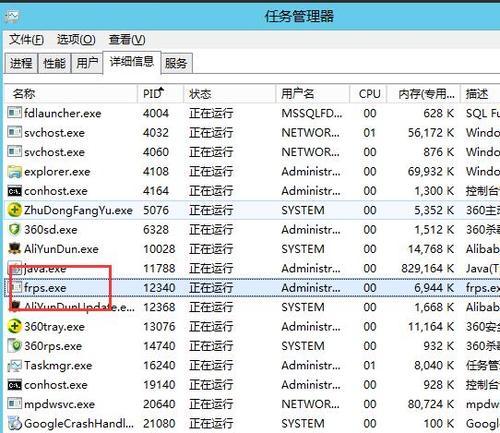Click the svchost.exe icon for PID 4060
The height and width of the screenshot is (433, 500).
coord(14,151)
